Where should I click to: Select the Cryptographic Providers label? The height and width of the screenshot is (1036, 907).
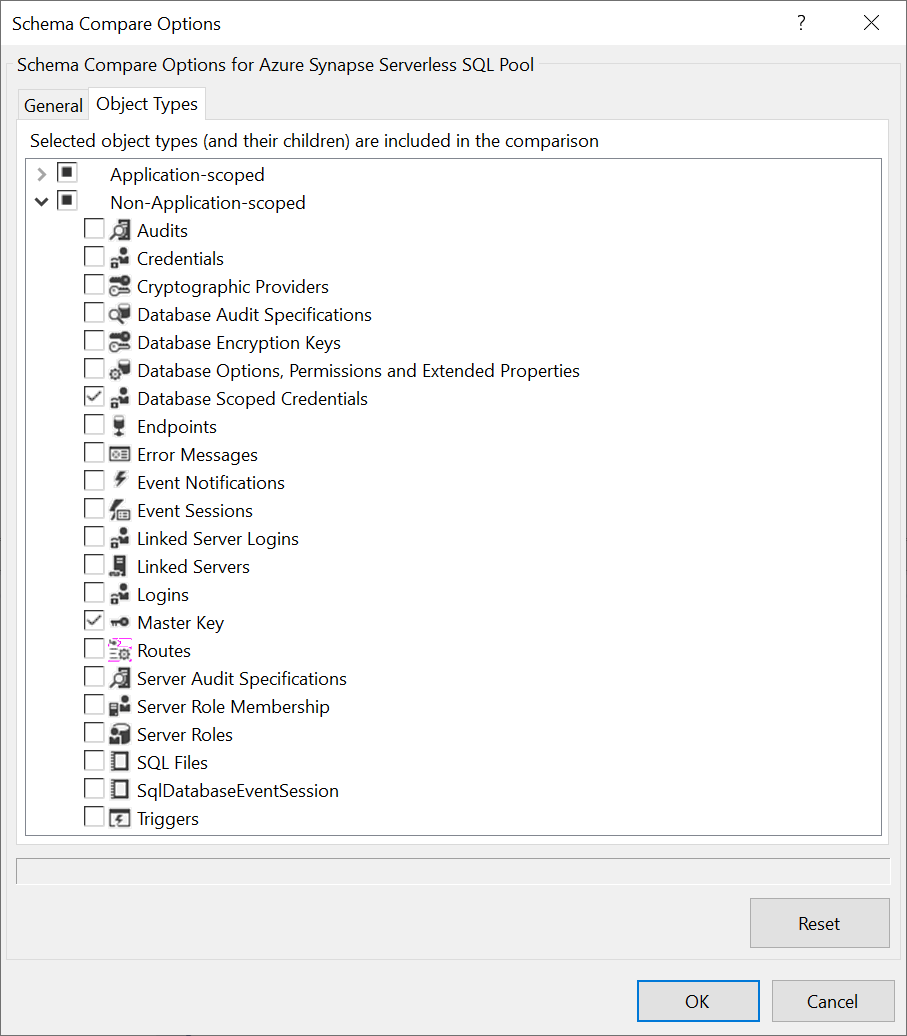tap(233, 287)
